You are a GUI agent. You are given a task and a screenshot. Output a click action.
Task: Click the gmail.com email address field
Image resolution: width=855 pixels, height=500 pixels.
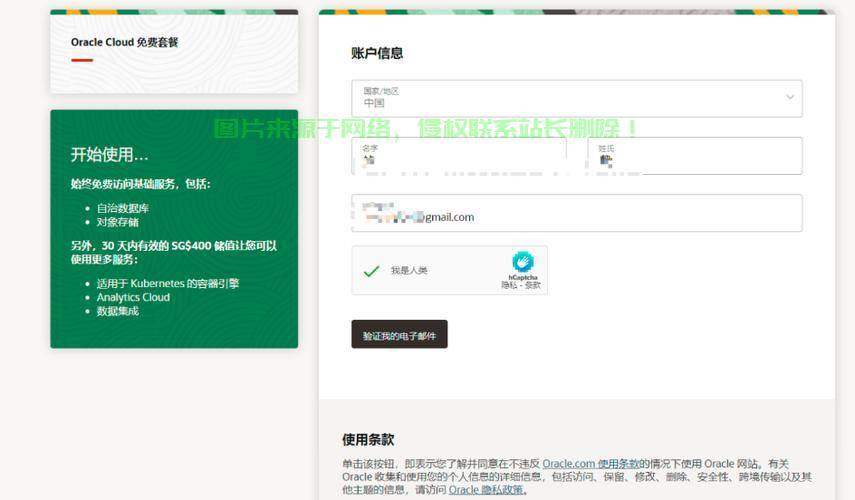click(576, 213)
